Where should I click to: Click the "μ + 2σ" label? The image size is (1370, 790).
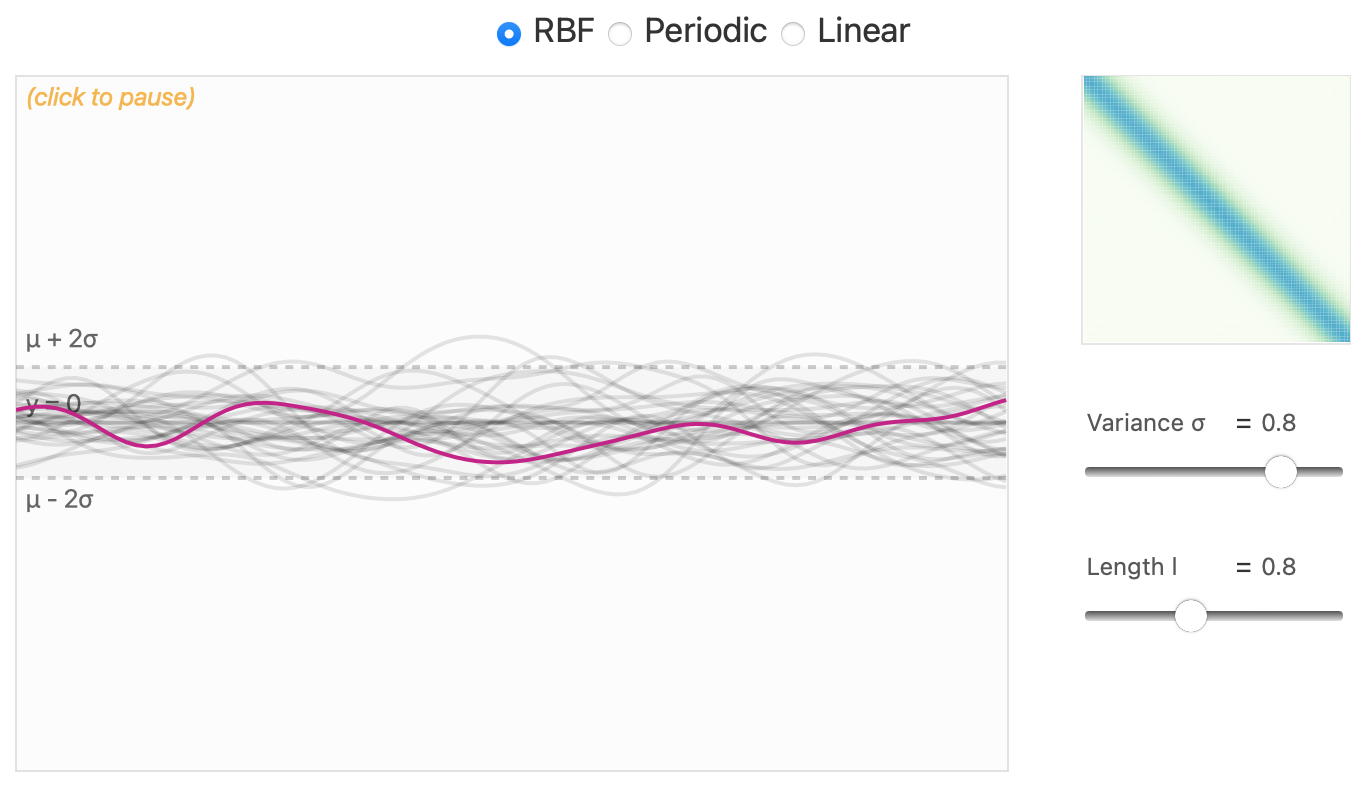pos(62,340)
